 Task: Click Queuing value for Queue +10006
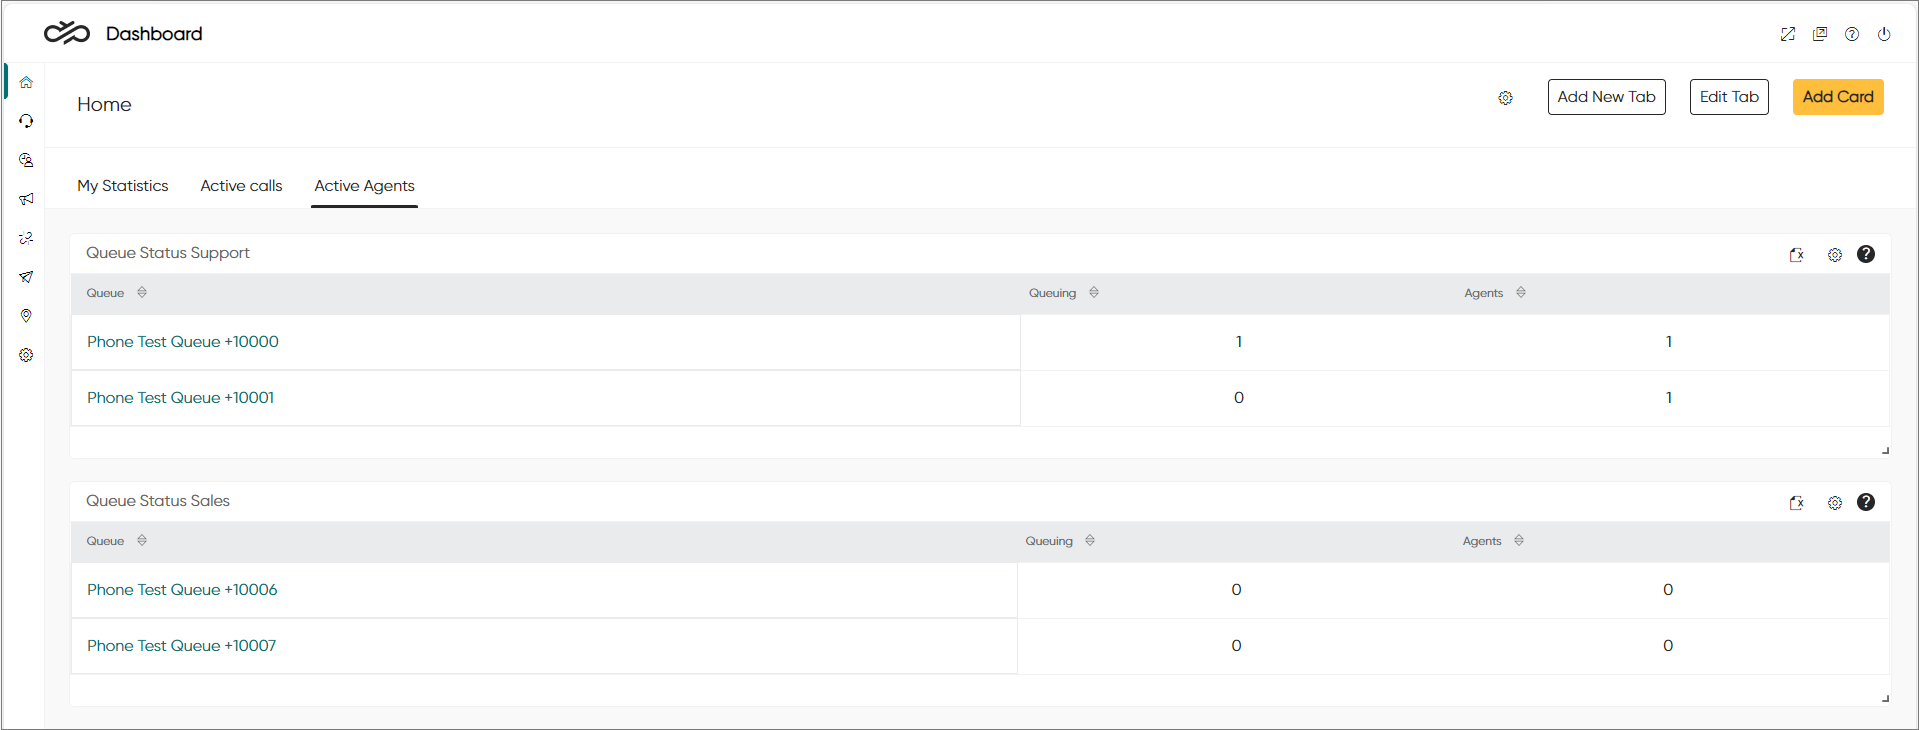(x=1237, y=590)
